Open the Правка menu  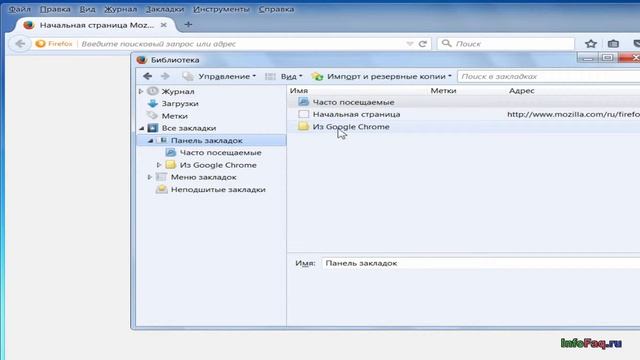click(55, 9)
